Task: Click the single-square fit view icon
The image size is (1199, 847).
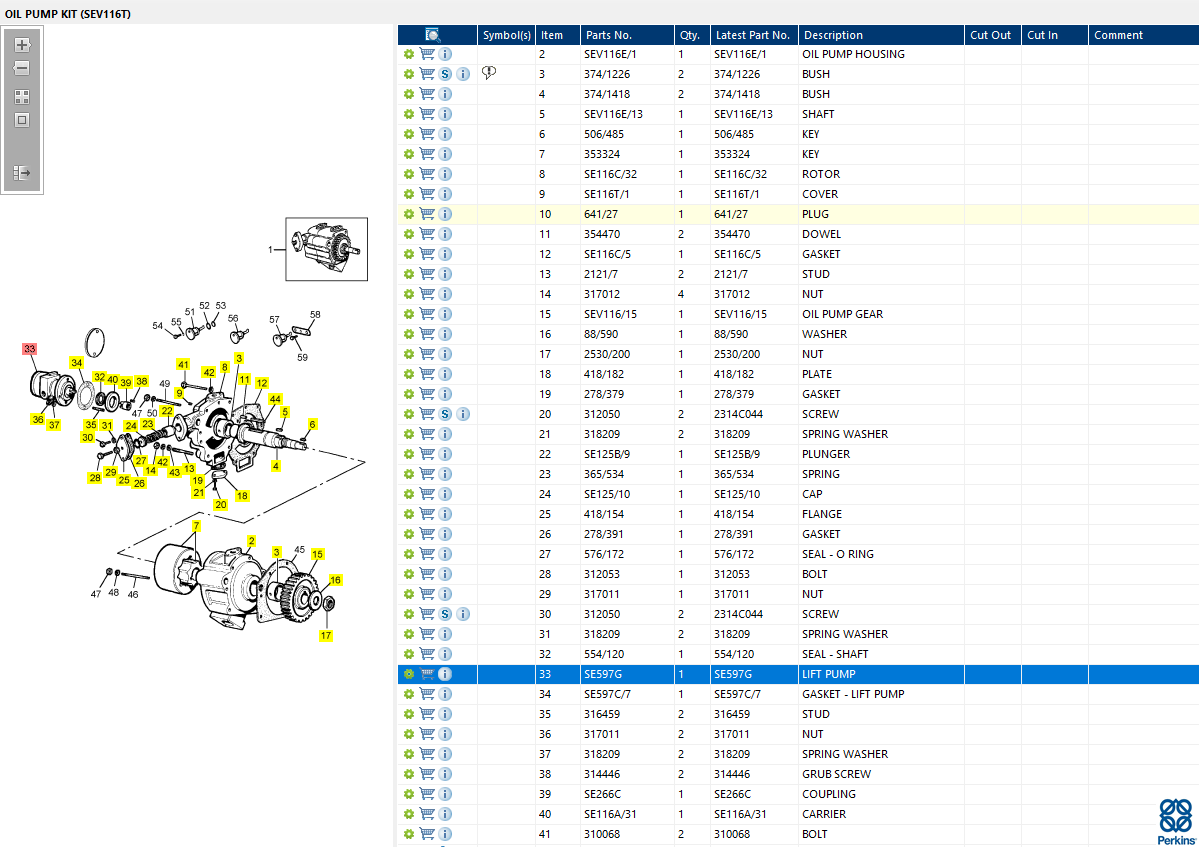Action: [22, 120]
